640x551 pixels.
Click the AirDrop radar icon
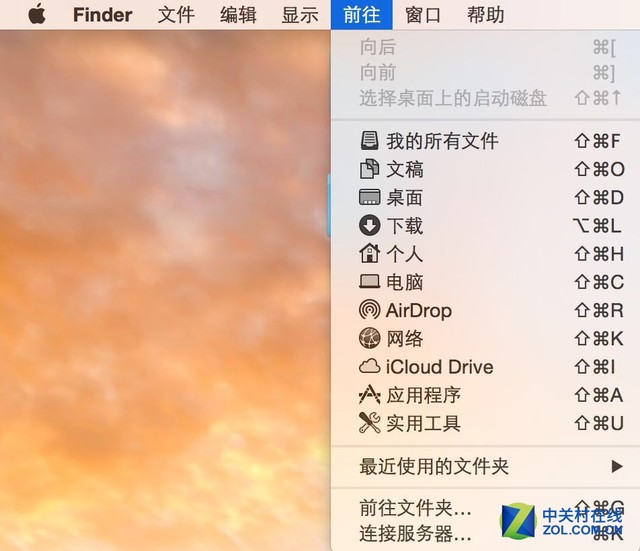coord(370,311)
